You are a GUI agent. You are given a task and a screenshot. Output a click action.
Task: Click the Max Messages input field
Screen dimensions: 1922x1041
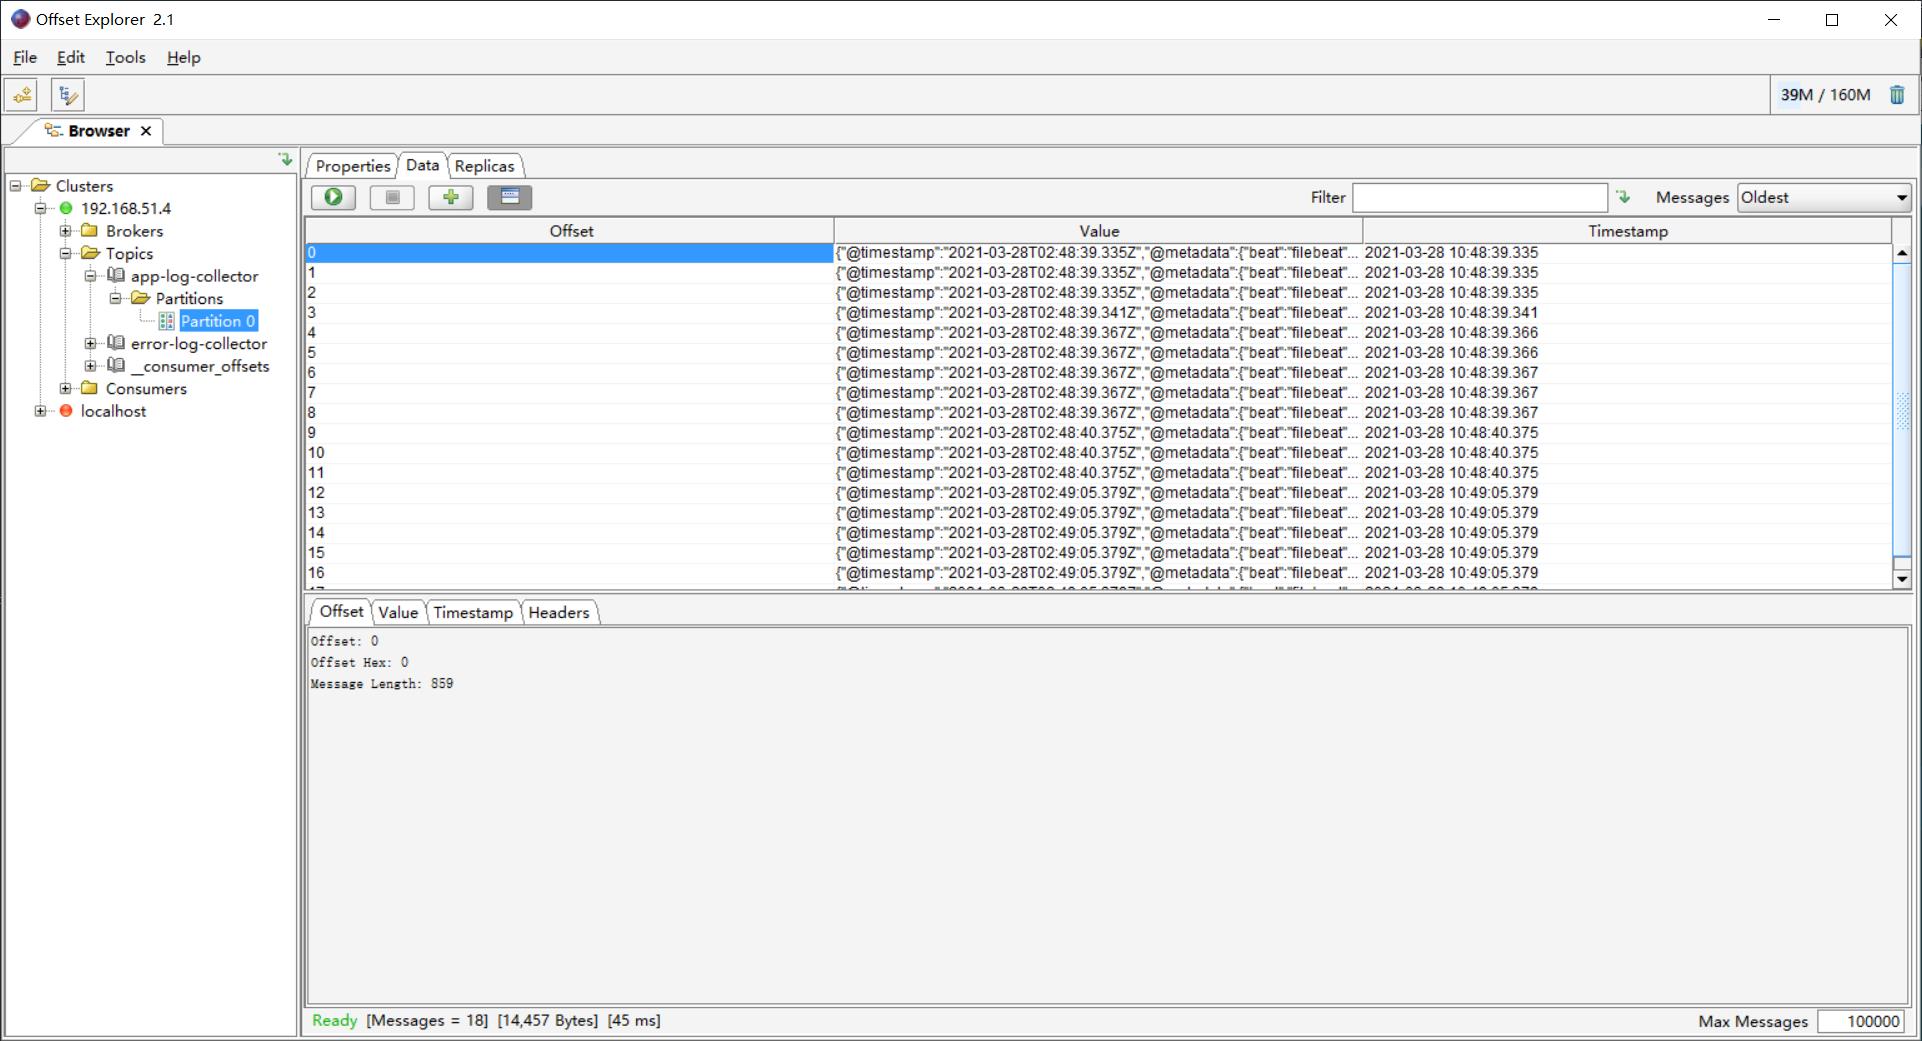click(x=1861, y=1021)
